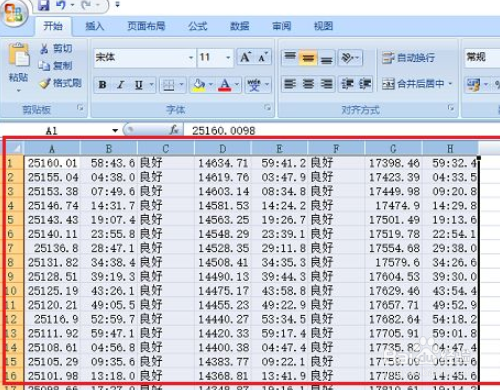This screenshot has width=500, height=390.
Task: Open the 字体 dialog launcher
Action: (x=267, y=107)
